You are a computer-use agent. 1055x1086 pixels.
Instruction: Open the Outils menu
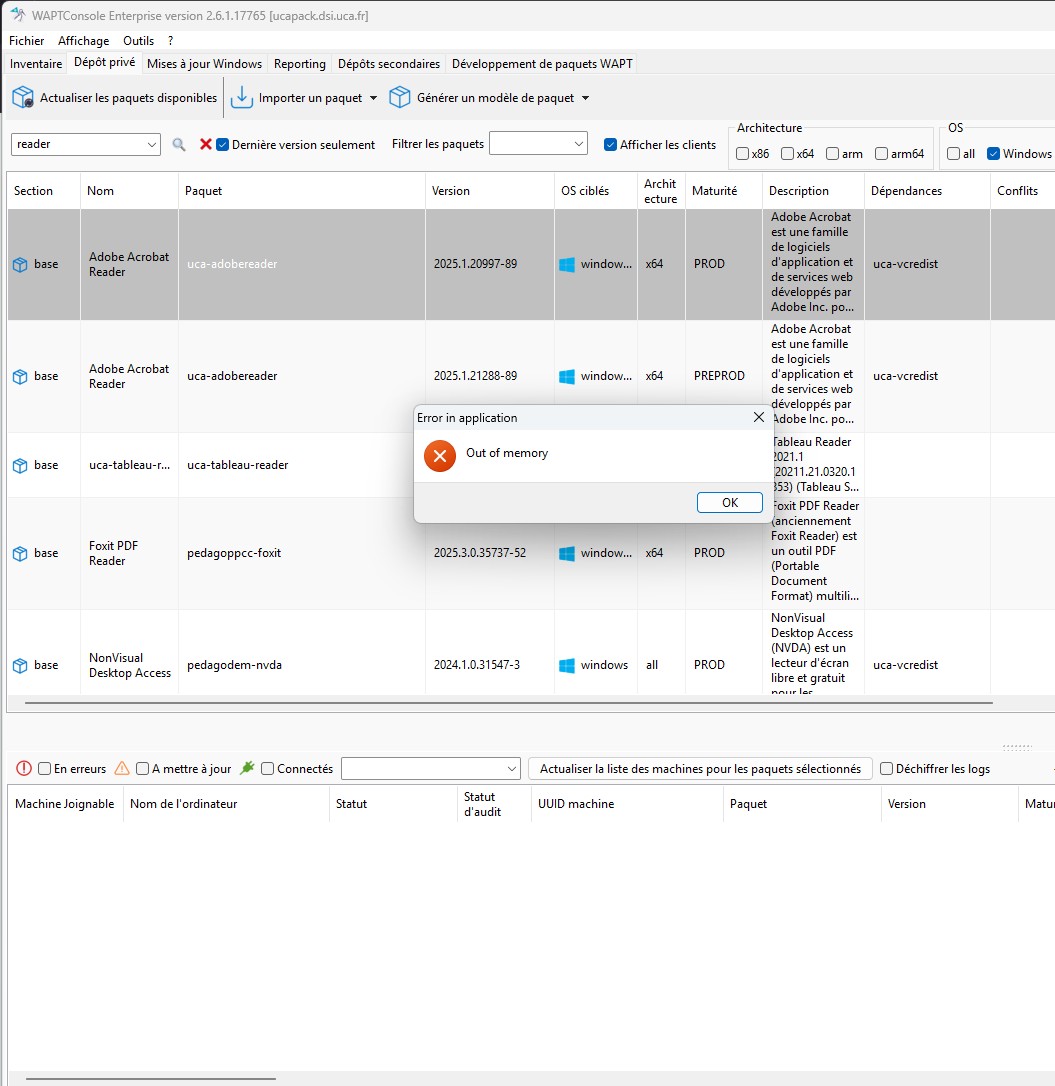[139, 41]
